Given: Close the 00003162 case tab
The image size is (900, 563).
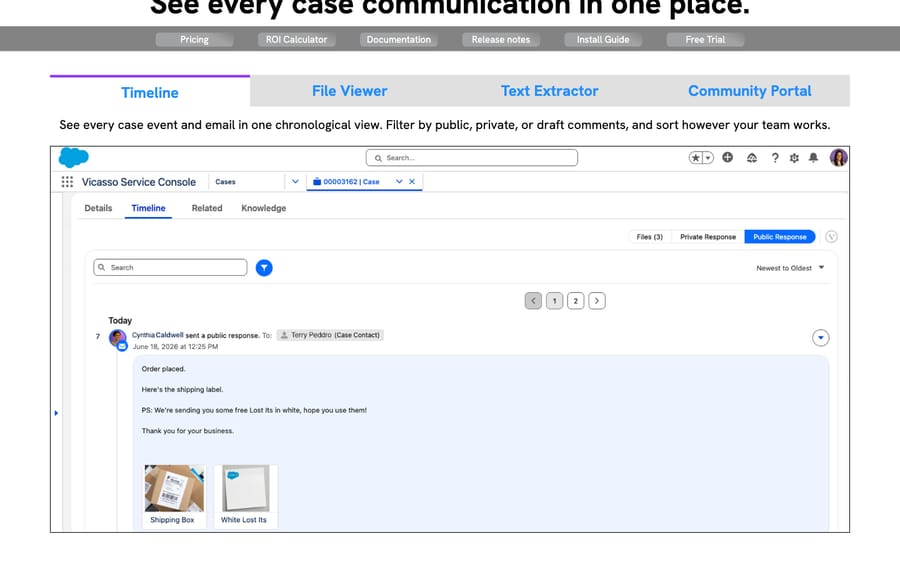Looking at the screenshot, I should (x=412, y=181).
